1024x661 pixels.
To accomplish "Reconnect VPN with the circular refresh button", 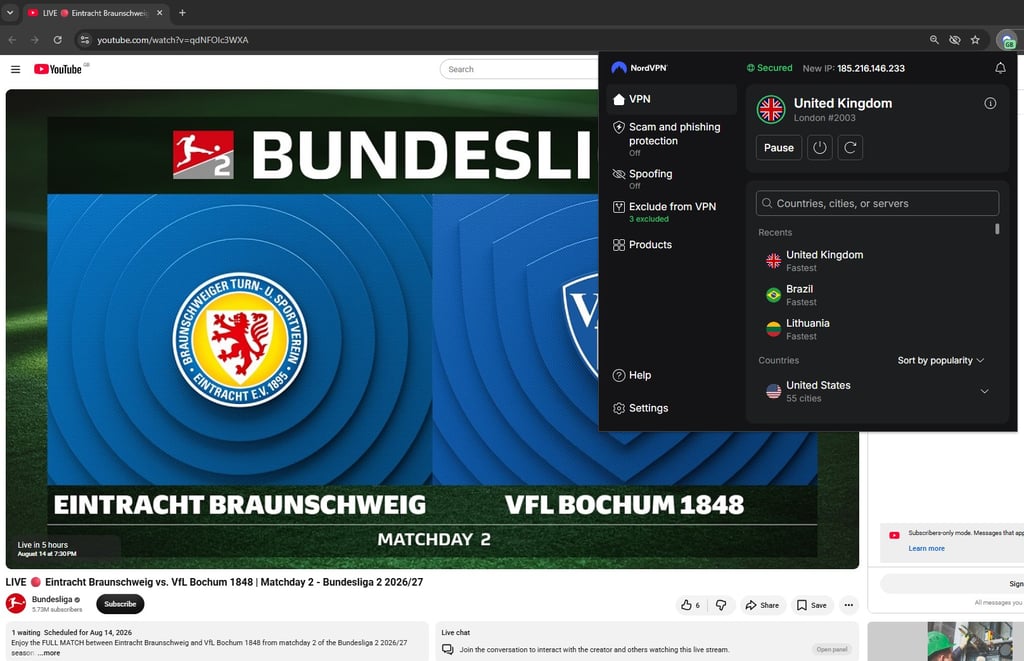I will point(850,148).
